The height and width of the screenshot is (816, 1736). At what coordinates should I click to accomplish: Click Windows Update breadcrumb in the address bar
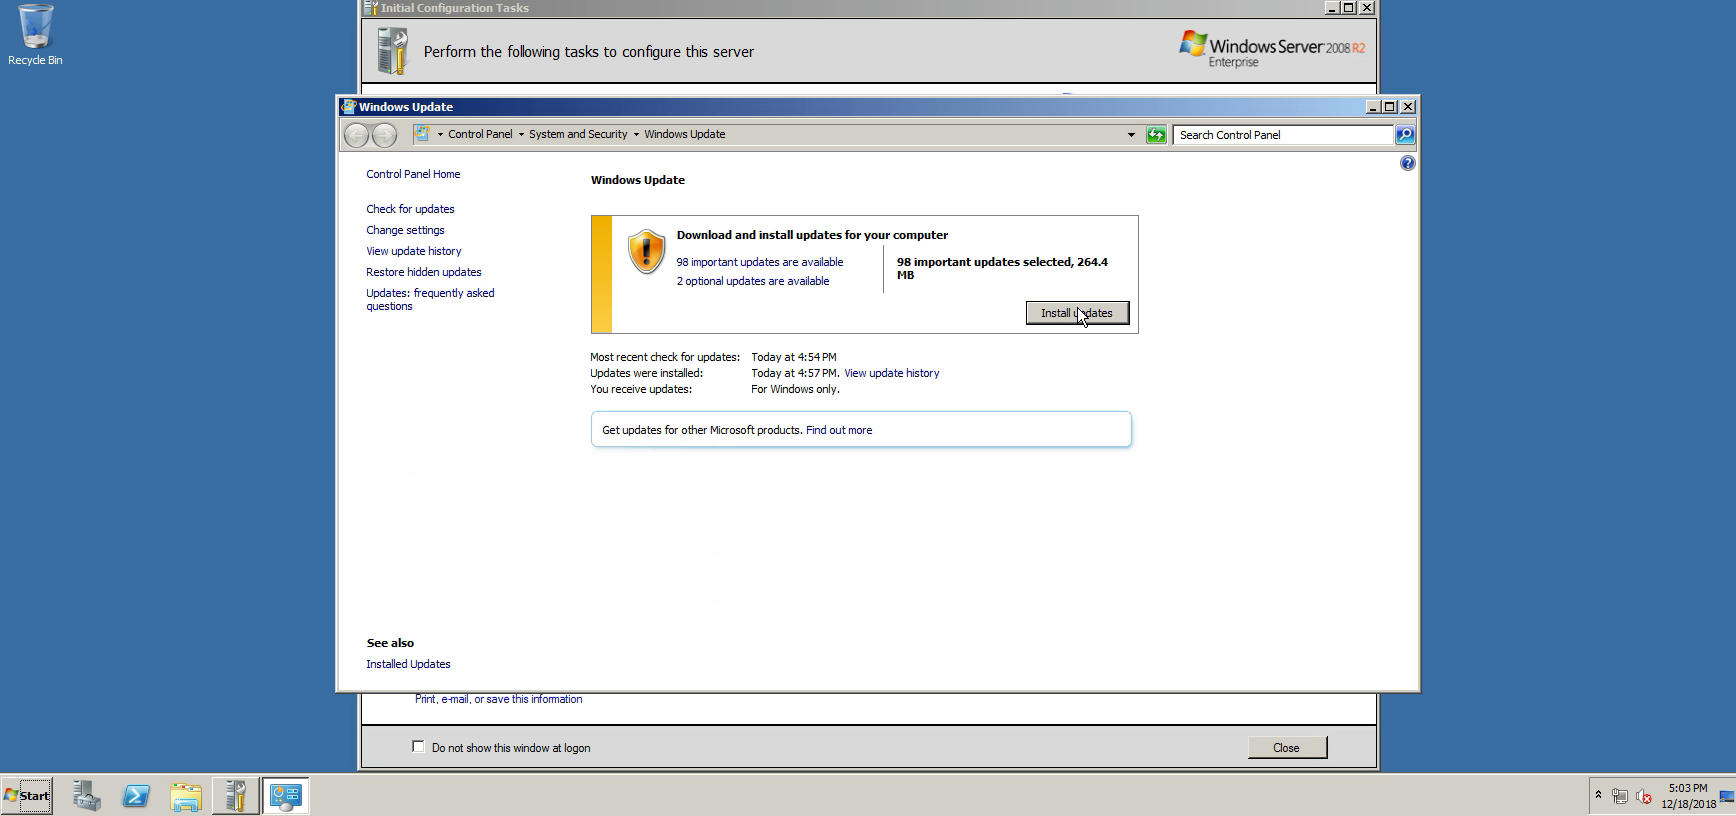click(685, 134)
